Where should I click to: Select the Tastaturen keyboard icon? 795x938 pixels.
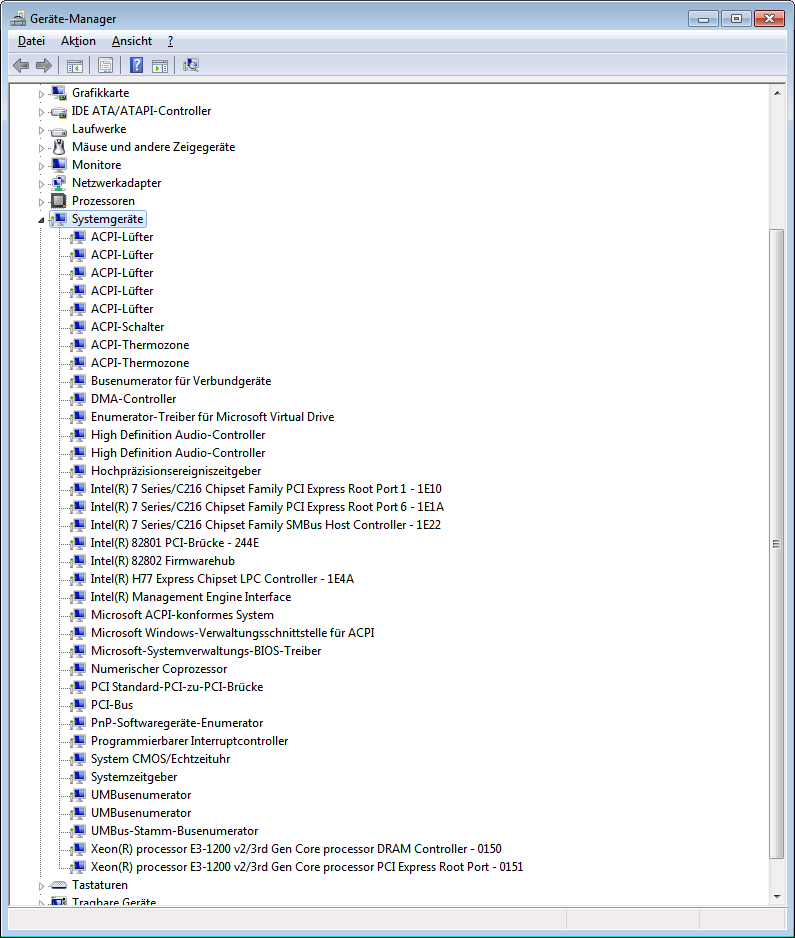(59, 885)
